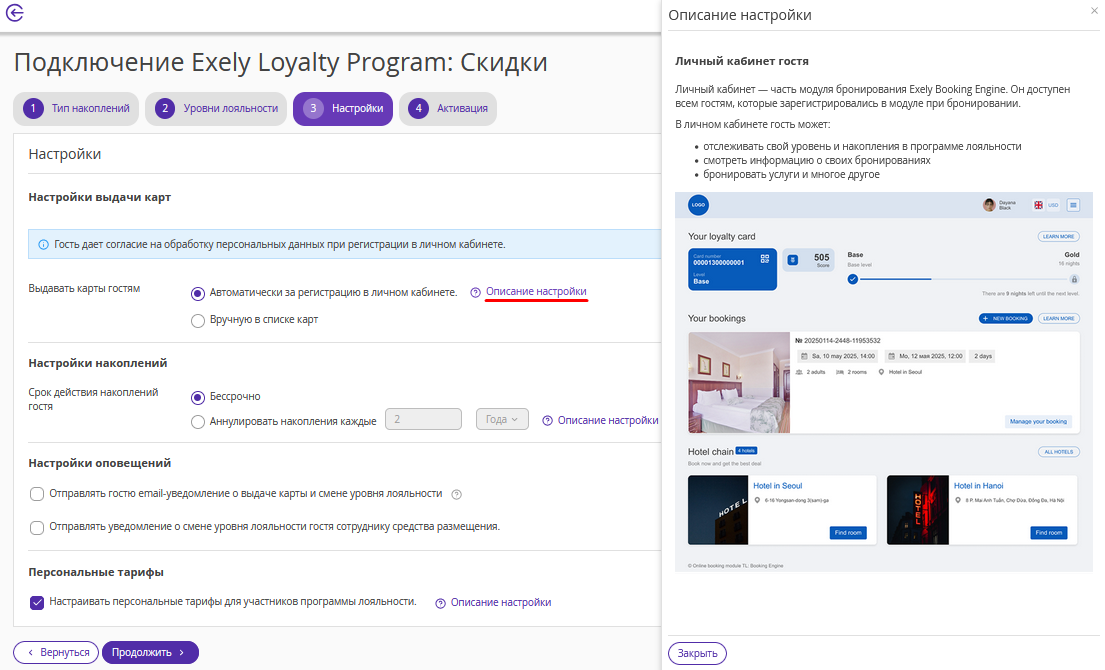Image resolution: width=1105 pixels, height=670 pixels.
Task: Select "Вручную в списке карт" radio option
Action: (198, 321)
